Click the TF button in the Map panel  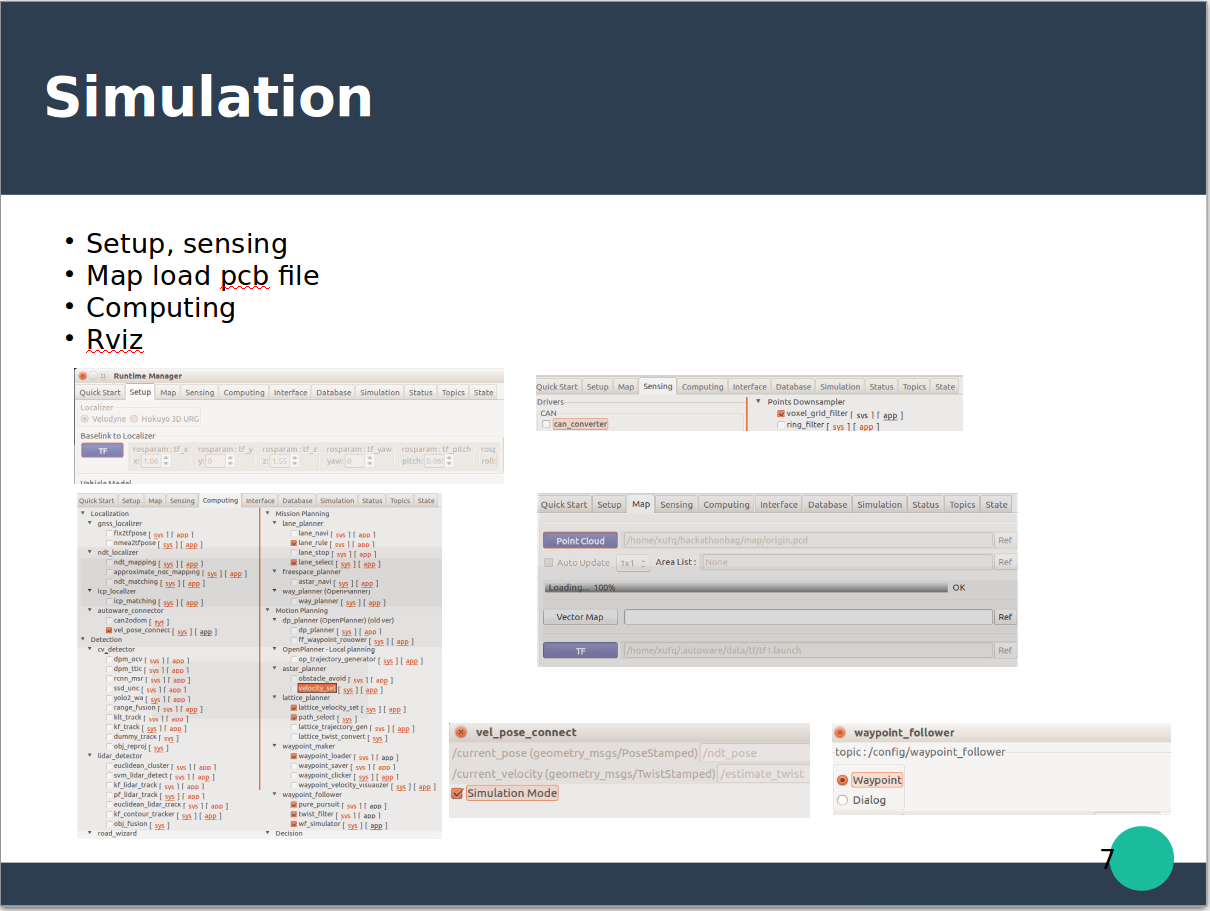coord(580,651)
